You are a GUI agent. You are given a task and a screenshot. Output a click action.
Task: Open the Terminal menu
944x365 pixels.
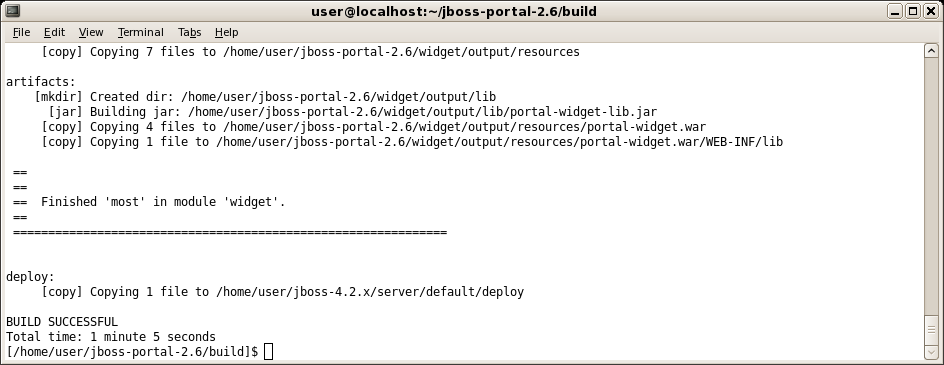pos(140,33)
